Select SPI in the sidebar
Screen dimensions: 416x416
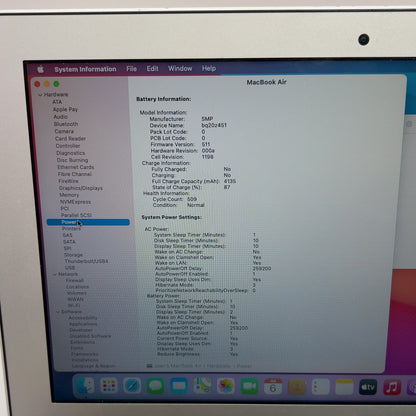coord(67,248)
